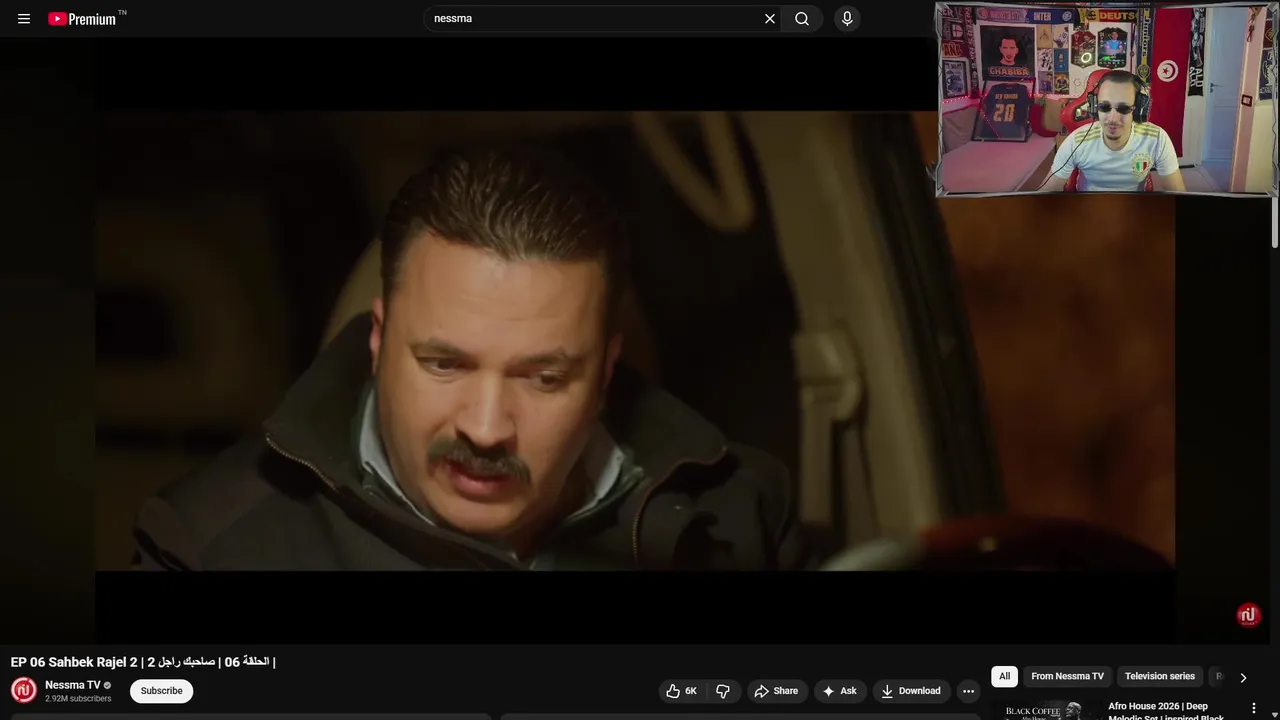Open Nessma TV channel name link
Image resolution: width=1280 pixels, height=720 pixels.
coord(73,685)
